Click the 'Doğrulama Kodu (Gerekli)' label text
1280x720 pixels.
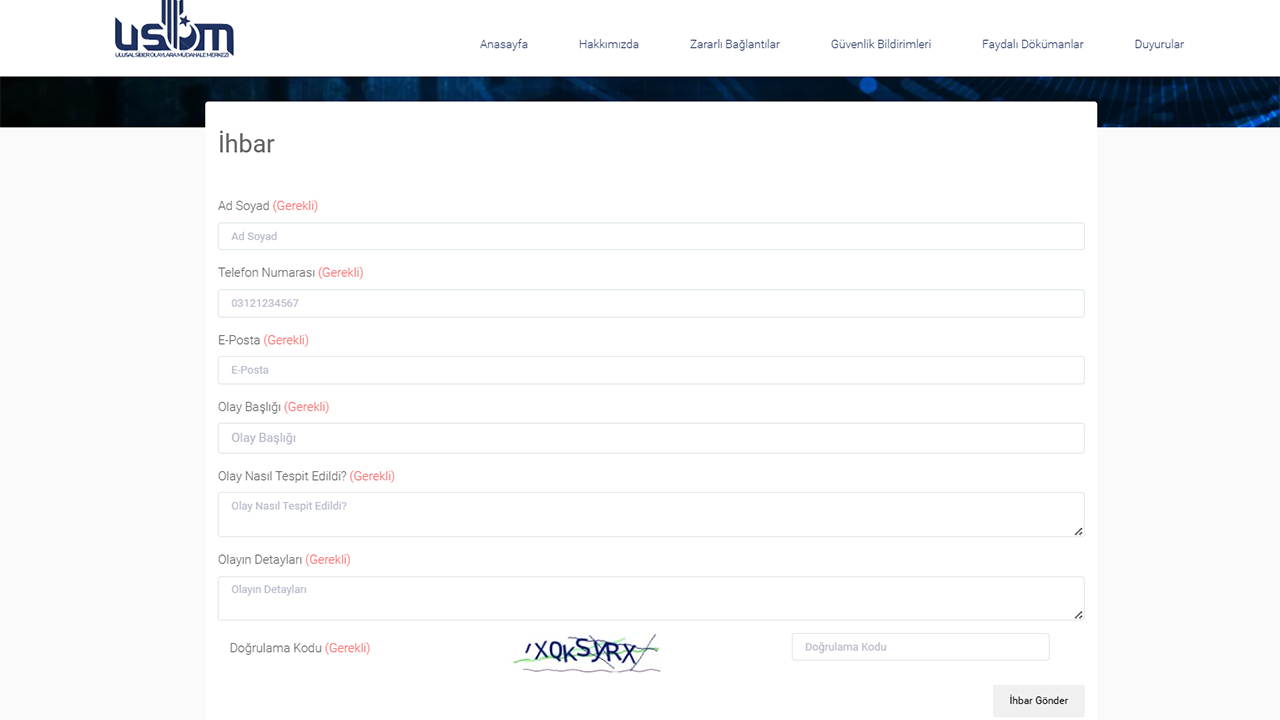(x=299, y=648)
